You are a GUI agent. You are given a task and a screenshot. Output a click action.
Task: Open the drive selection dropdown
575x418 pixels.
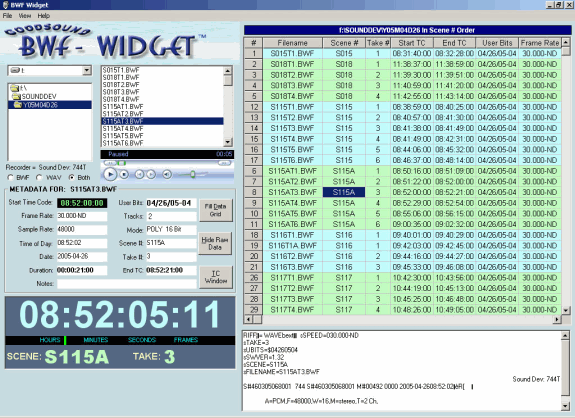(87, 70)
